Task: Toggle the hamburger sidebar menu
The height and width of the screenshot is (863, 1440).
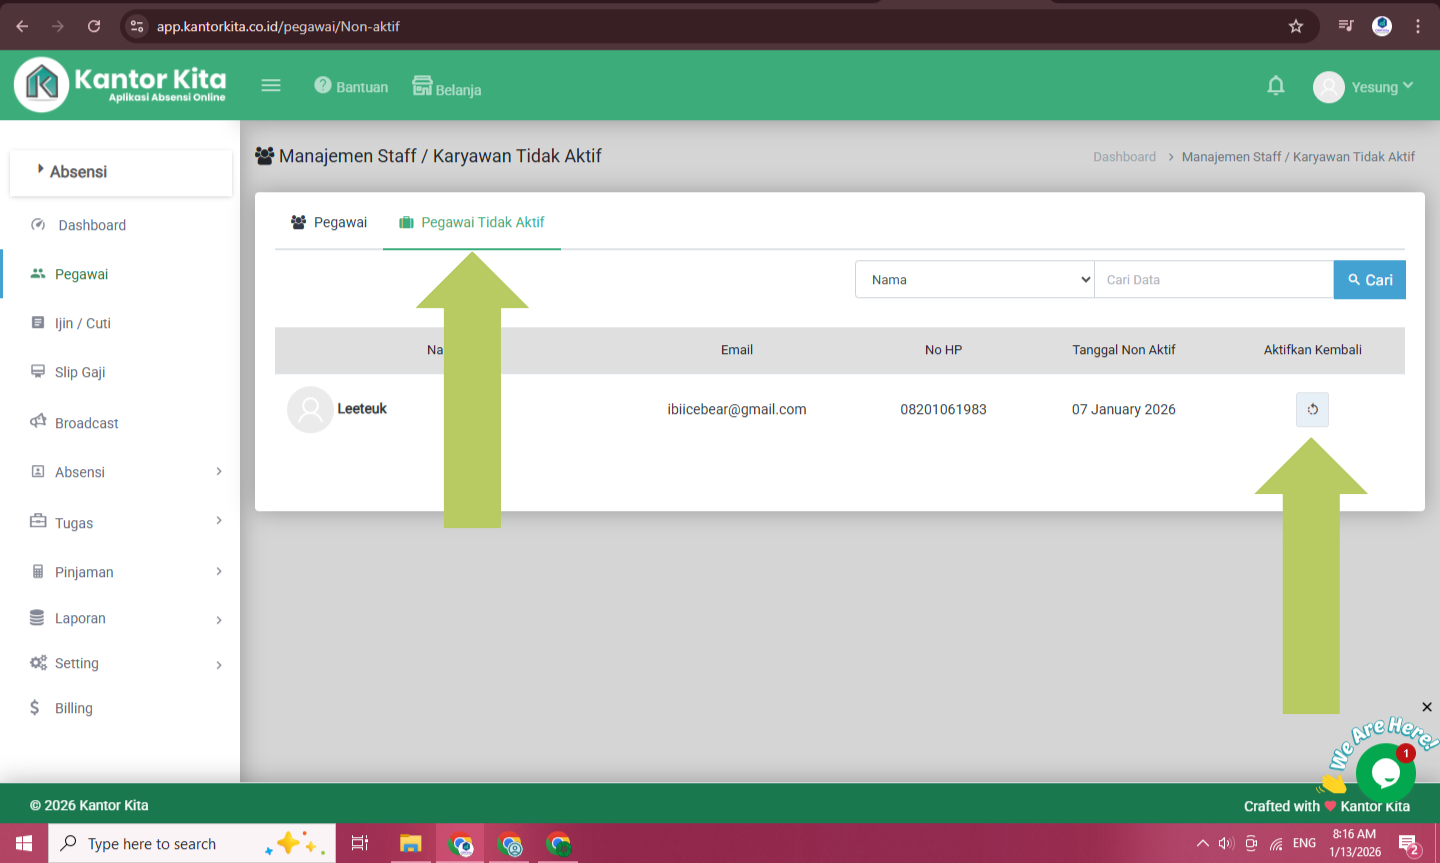Action: click(271, 86)
